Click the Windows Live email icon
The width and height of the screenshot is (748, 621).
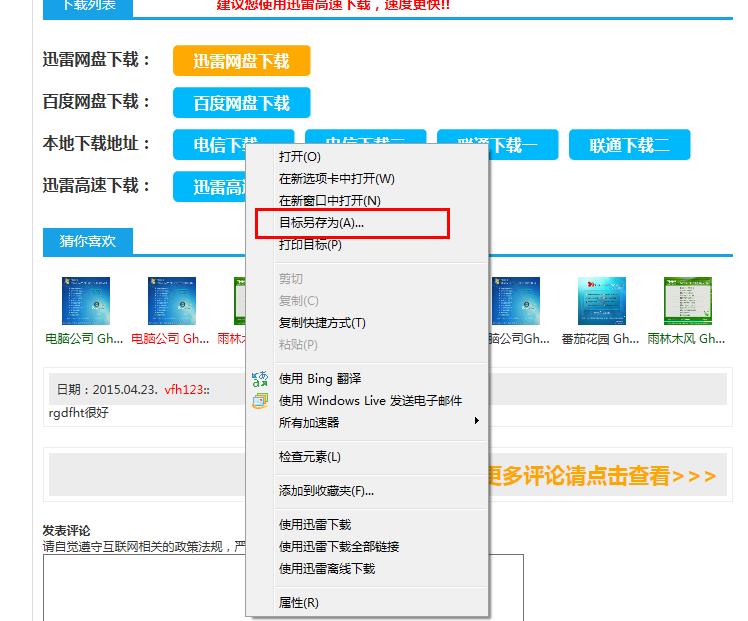pyautogui.click(x=260, y=401)
